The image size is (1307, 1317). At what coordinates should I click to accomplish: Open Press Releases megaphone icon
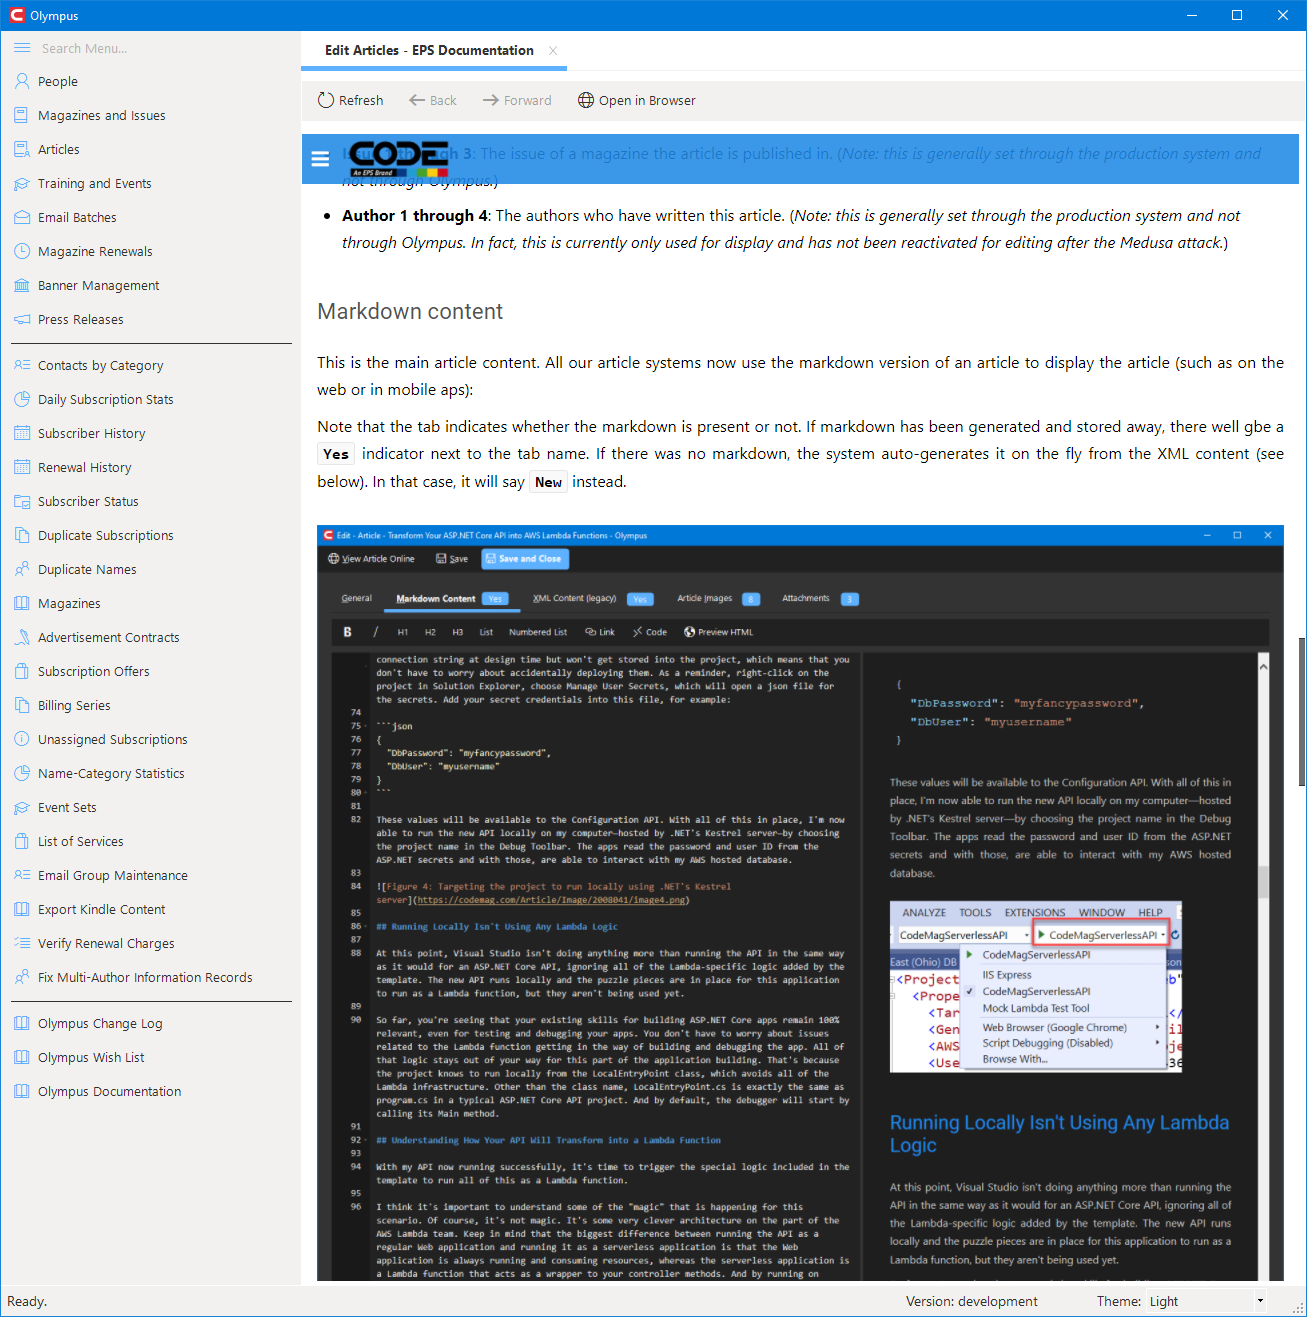pyautogui.click(x=22, y=320)
